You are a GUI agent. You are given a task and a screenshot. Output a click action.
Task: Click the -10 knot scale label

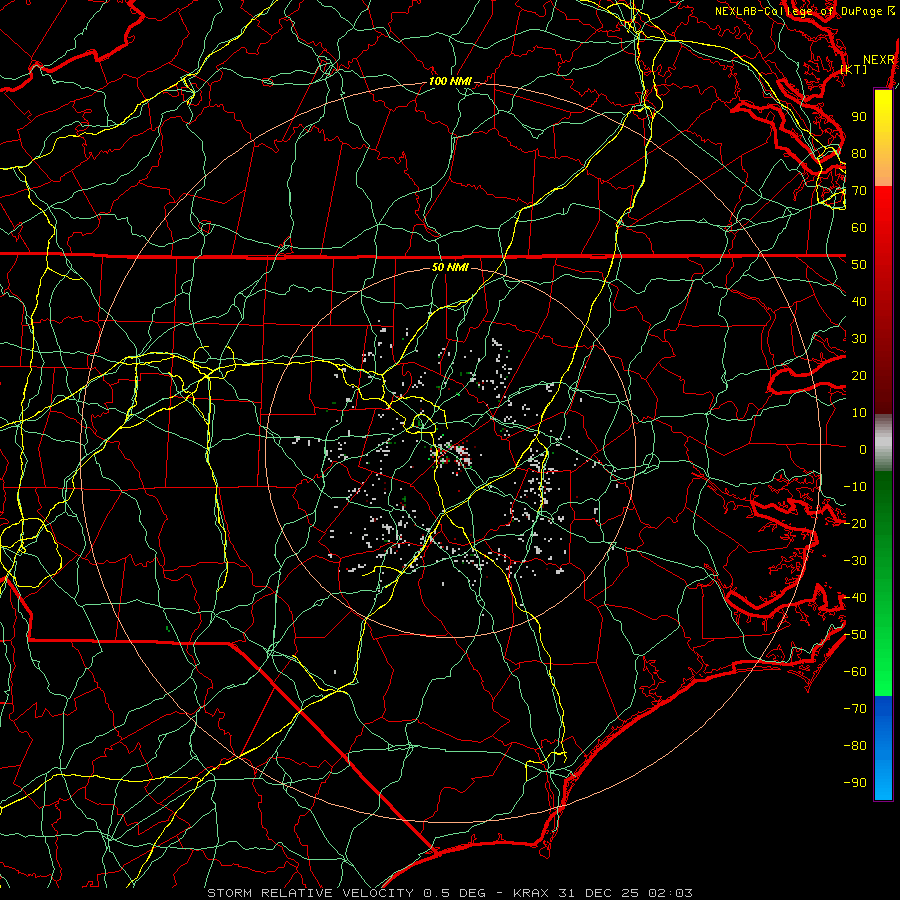[x=855, y=487]
